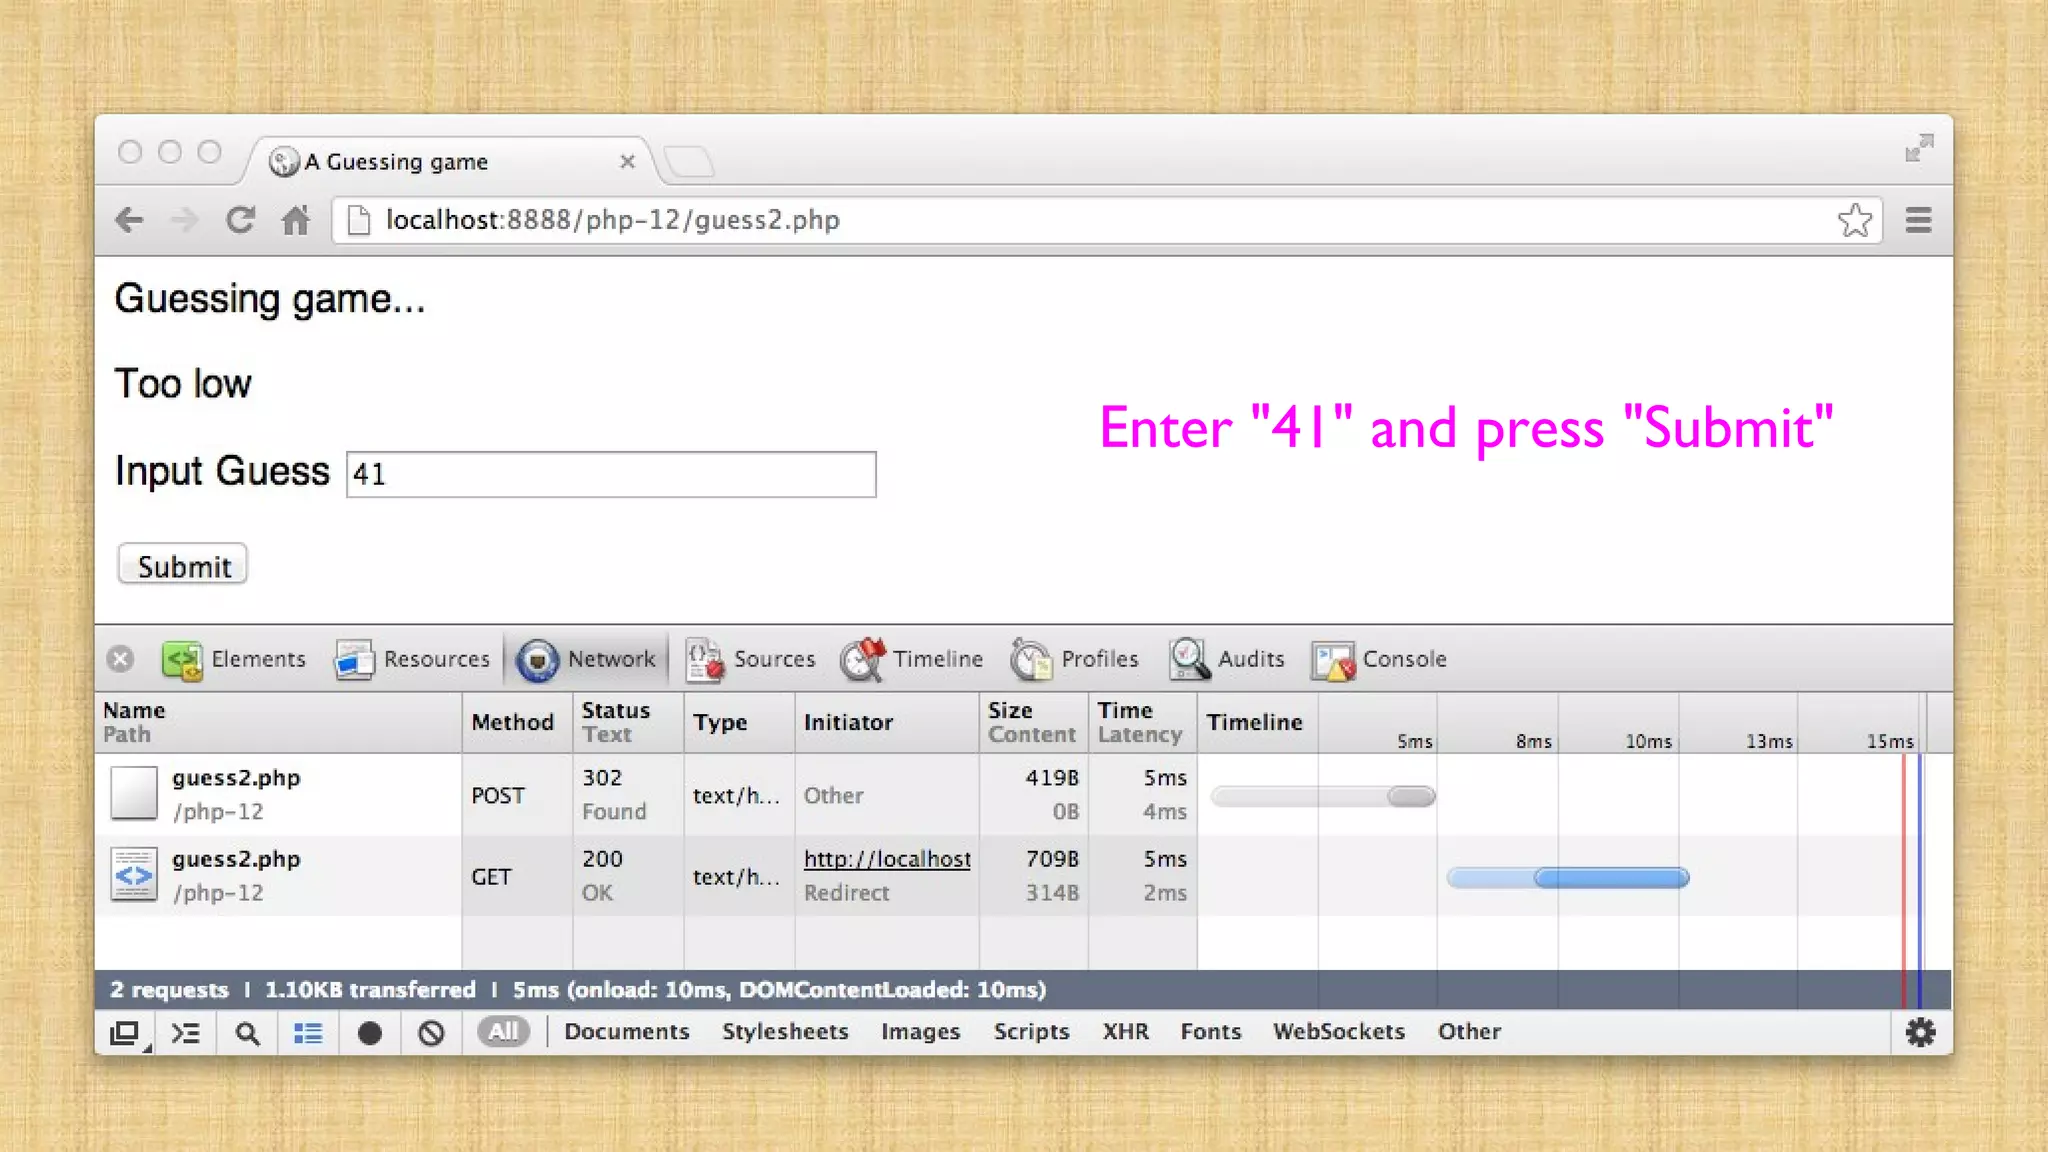Screen dimensions: 2048x1152
Task: Sort by the Initiator column header
Action: [886, 722]
